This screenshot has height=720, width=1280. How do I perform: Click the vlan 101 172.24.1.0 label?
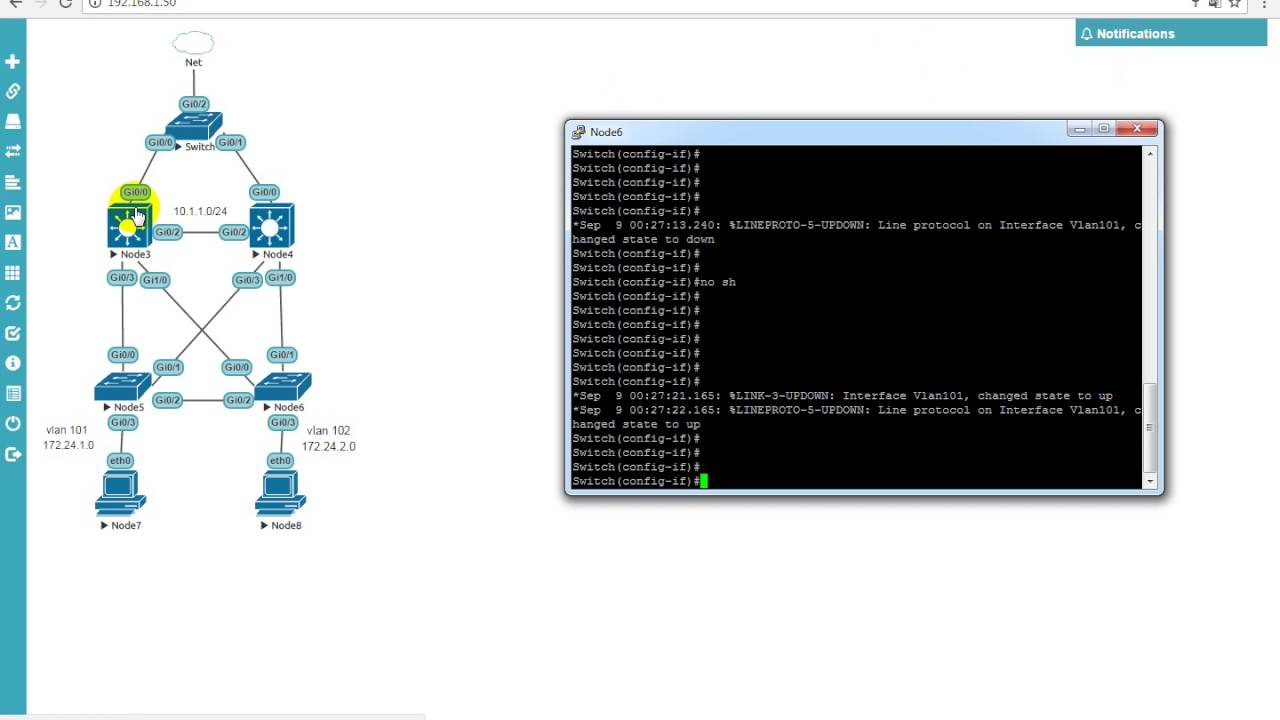pos(68,438)
